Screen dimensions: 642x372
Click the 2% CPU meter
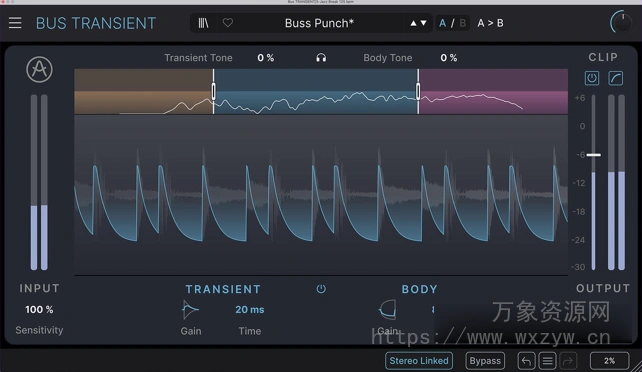point(609,361)
